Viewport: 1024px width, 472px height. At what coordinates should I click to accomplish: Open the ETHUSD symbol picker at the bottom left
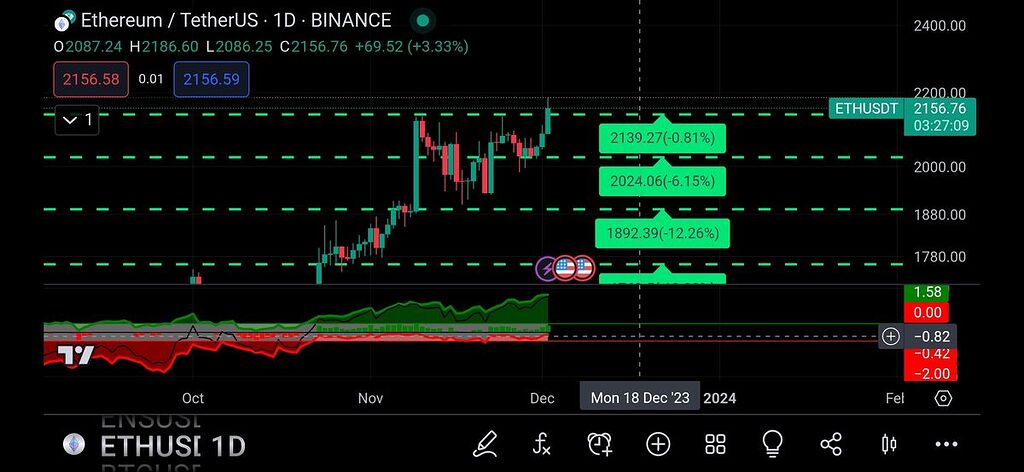pos(150,446)
